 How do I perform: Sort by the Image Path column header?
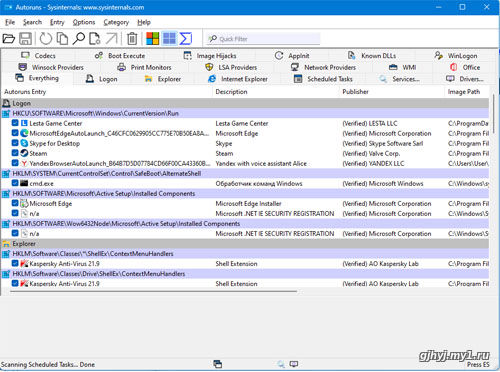pyautogui.click(x=467, y=92)
